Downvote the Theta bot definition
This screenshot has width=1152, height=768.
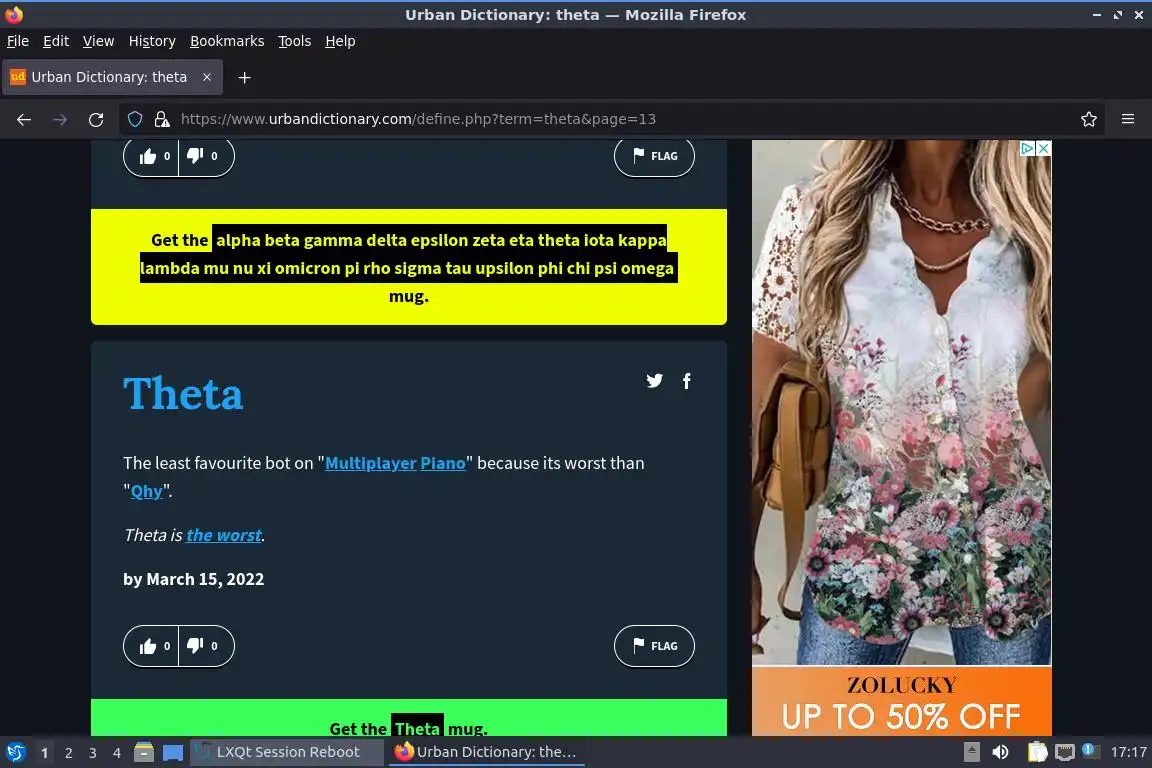pos(206,646)
